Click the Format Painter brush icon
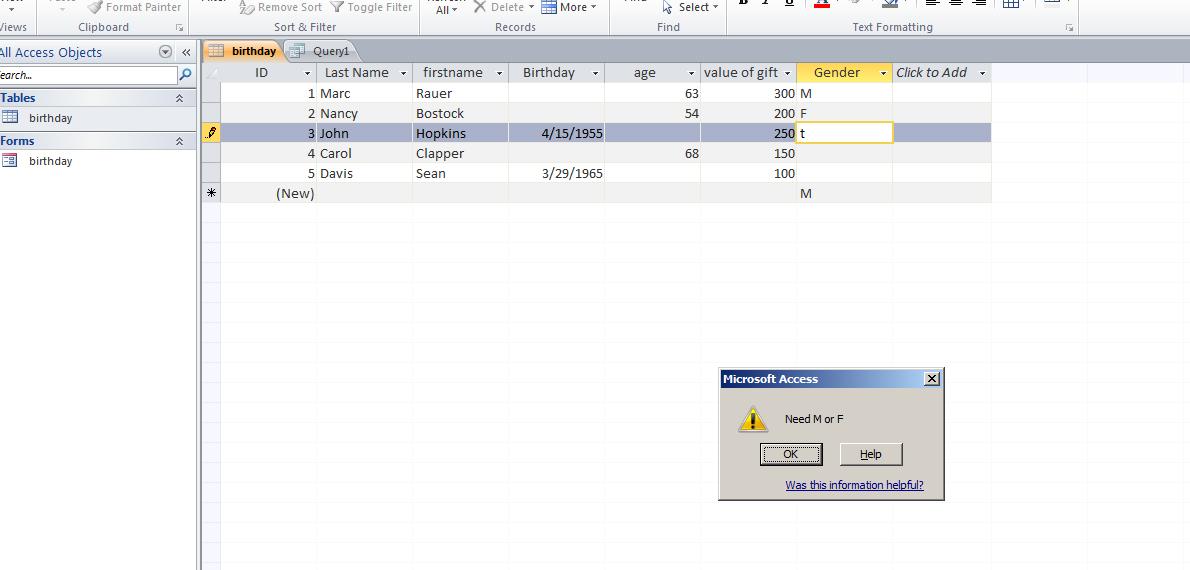Image resolution: width=1190 pixels, height=570 pixels. click(x=94, y=7)
